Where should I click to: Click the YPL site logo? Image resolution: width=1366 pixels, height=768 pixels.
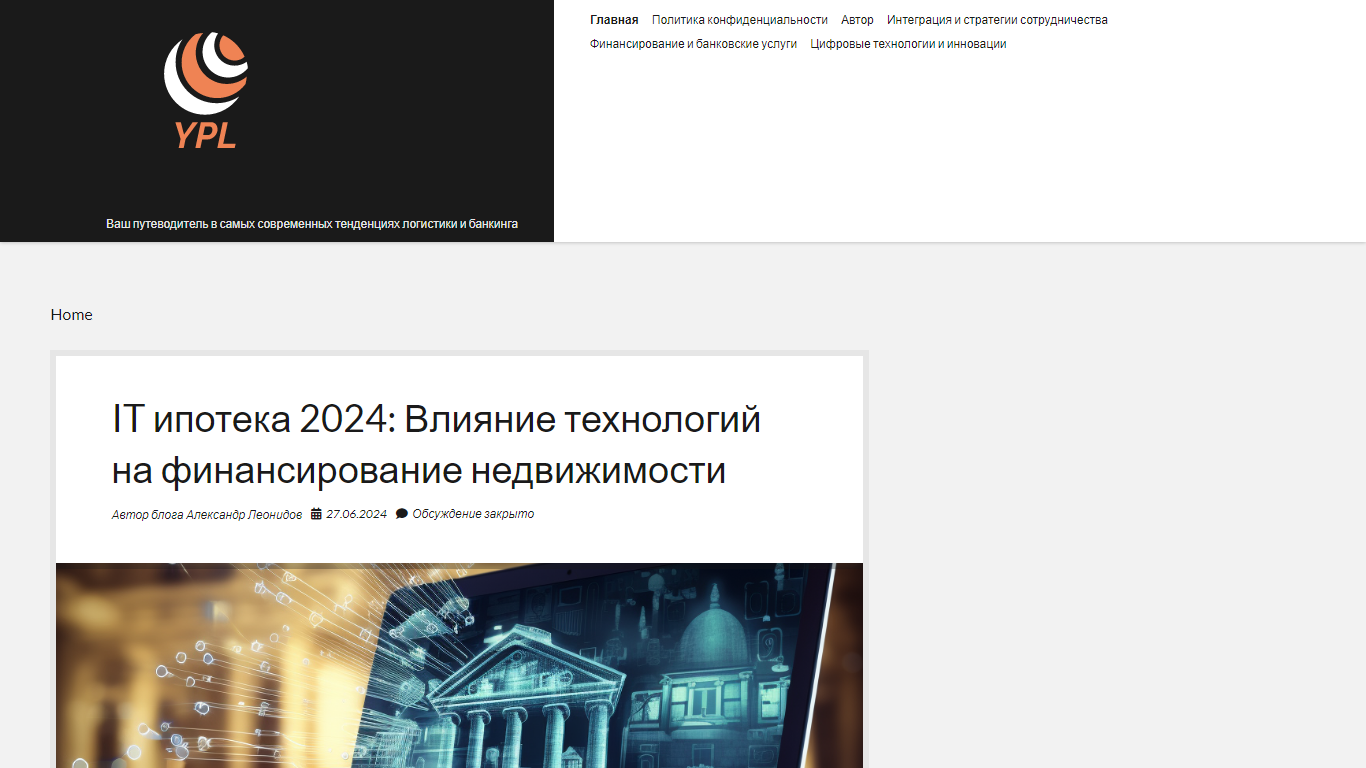click(x=206, y=90)
